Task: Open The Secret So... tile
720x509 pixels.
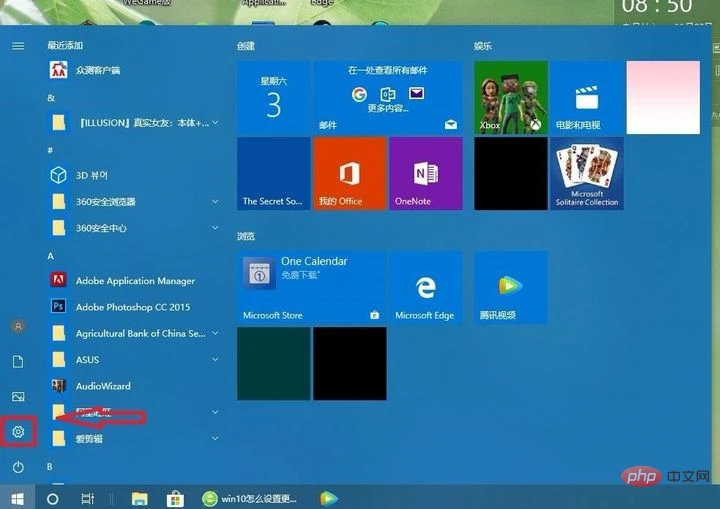Action: tap(274, 174)
